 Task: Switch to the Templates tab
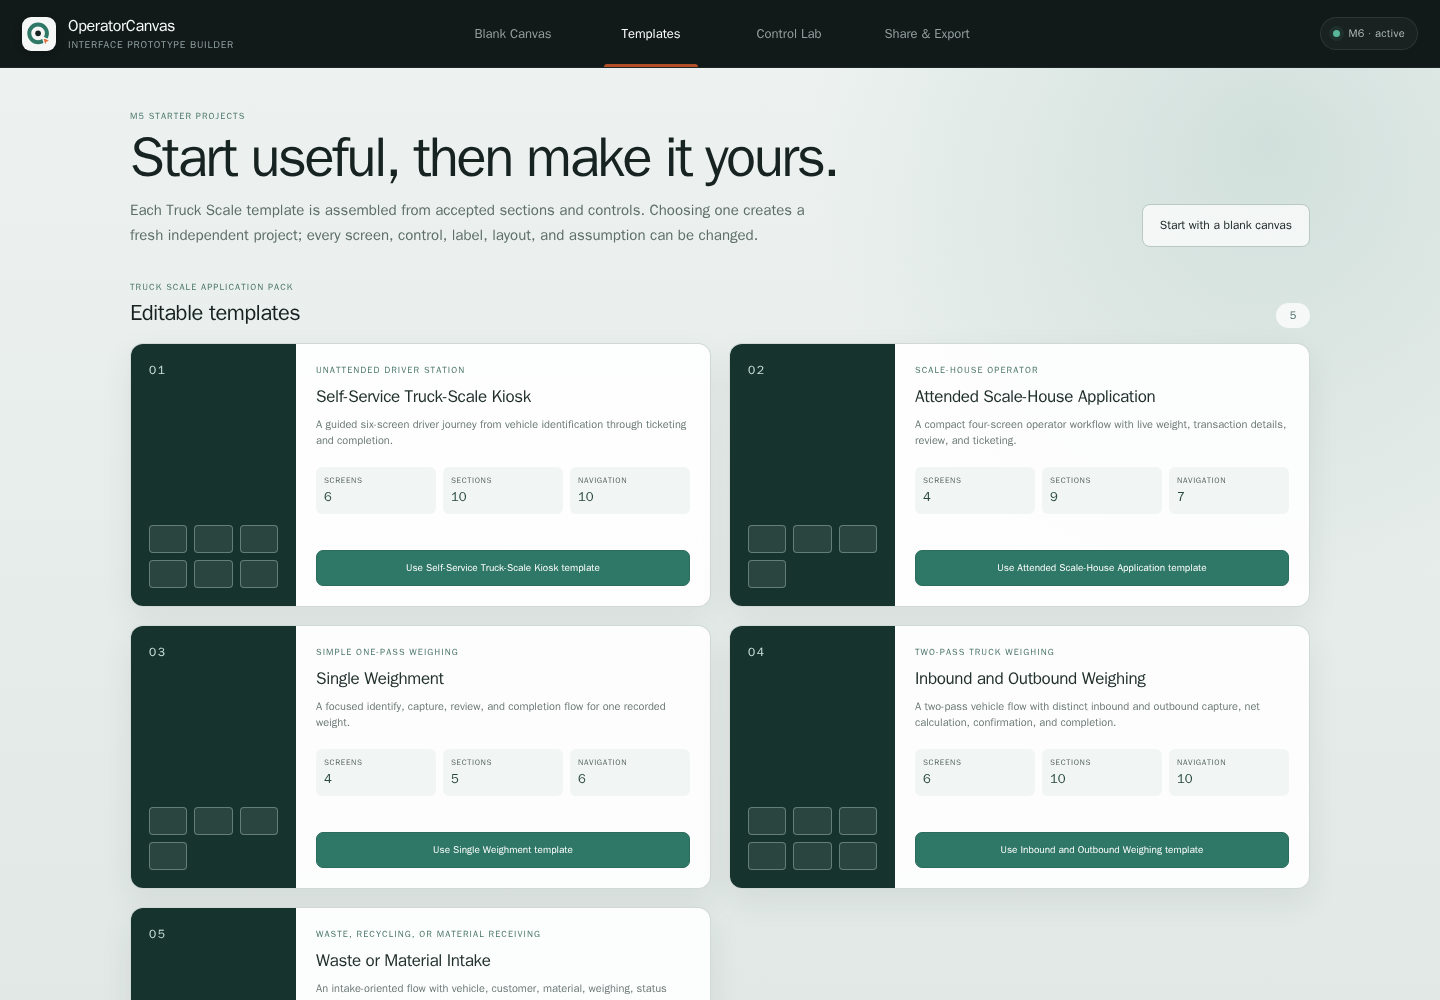(651, 34)
